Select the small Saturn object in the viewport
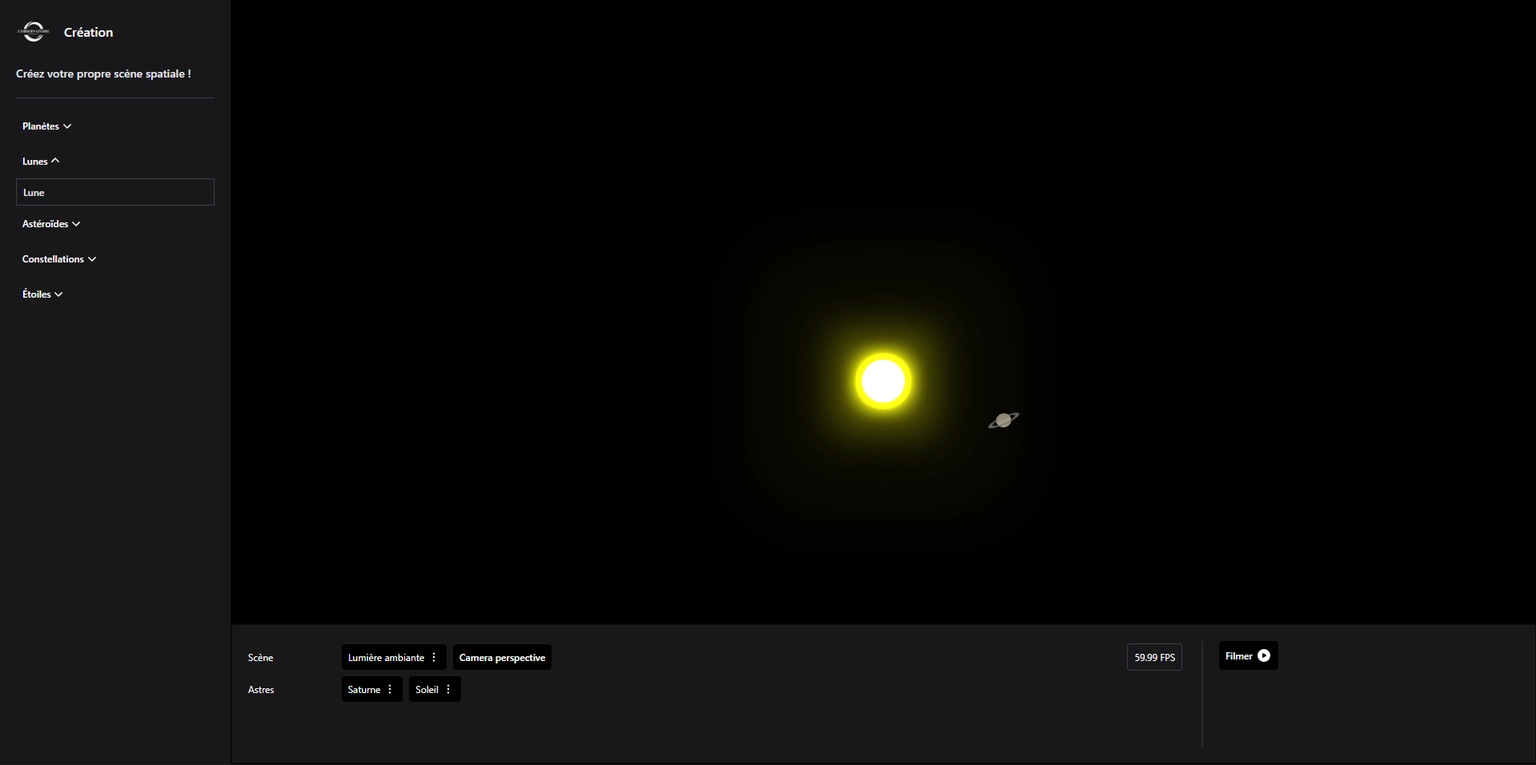 [x=1002, y=420]
